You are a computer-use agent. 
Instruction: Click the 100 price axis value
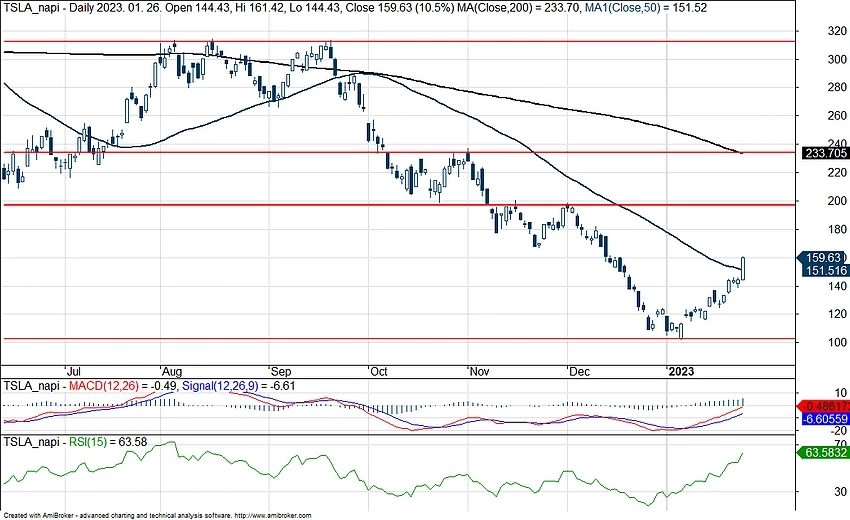pos(837,342)
